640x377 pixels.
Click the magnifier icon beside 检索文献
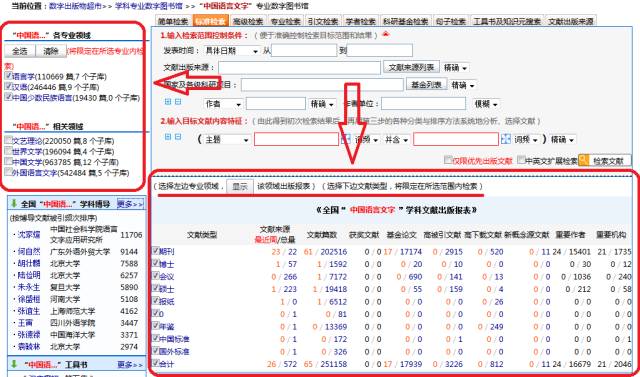click(x=584, y=160)
